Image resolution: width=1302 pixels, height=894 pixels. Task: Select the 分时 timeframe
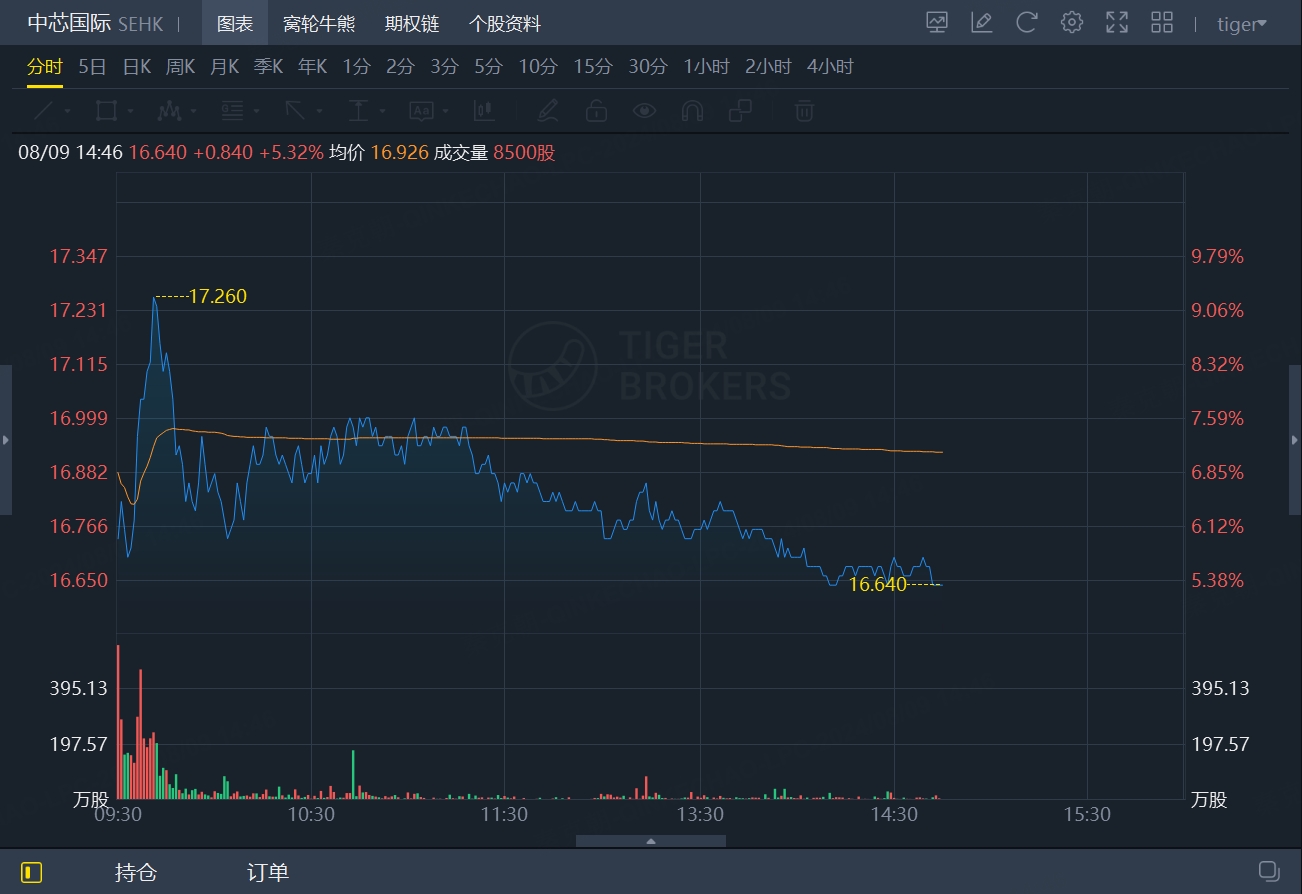[x=45, y=67]
